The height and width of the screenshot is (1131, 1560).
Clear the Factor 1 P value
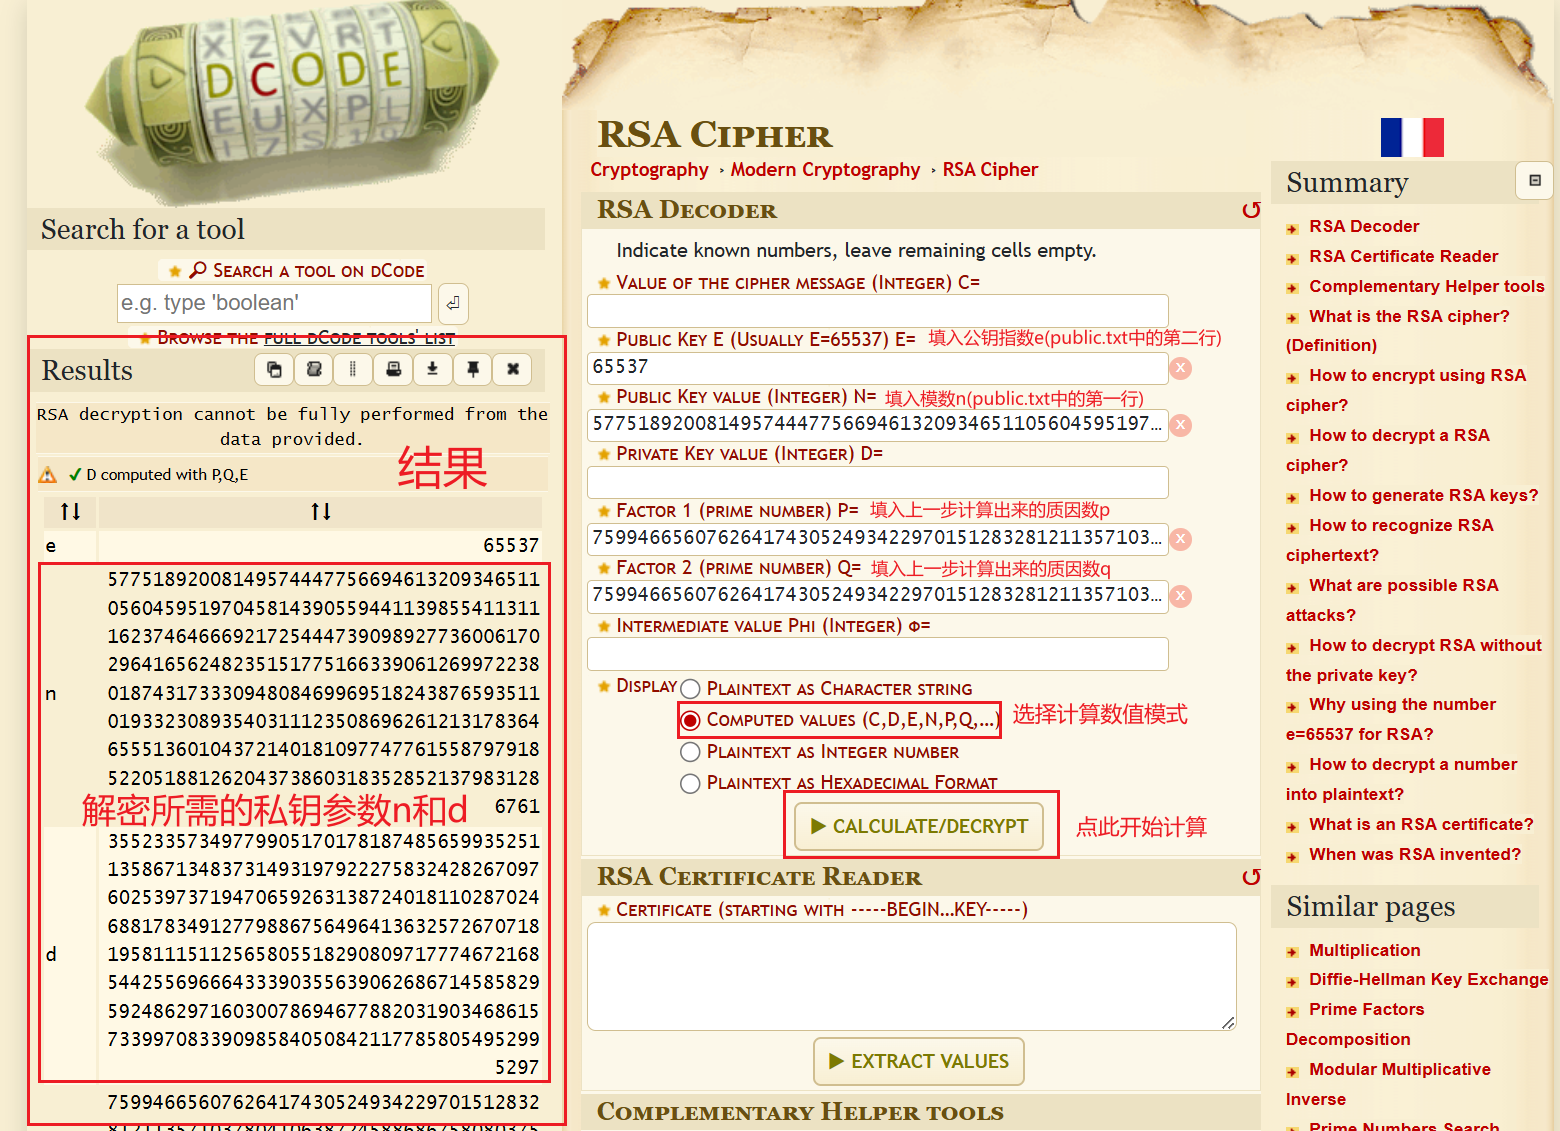coord(1181,539)
